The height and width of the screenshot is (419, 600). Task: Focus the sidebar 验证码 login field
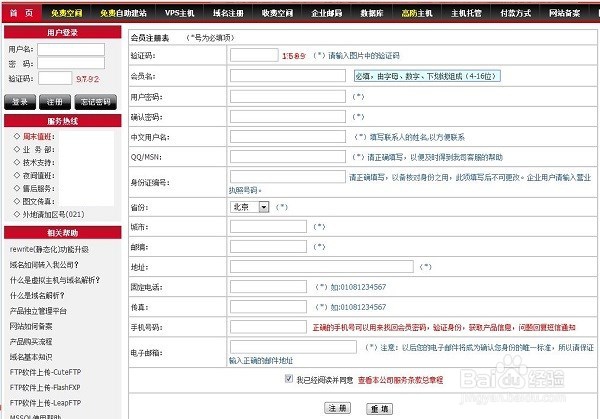pyautogui.click(x=55, y=78)
